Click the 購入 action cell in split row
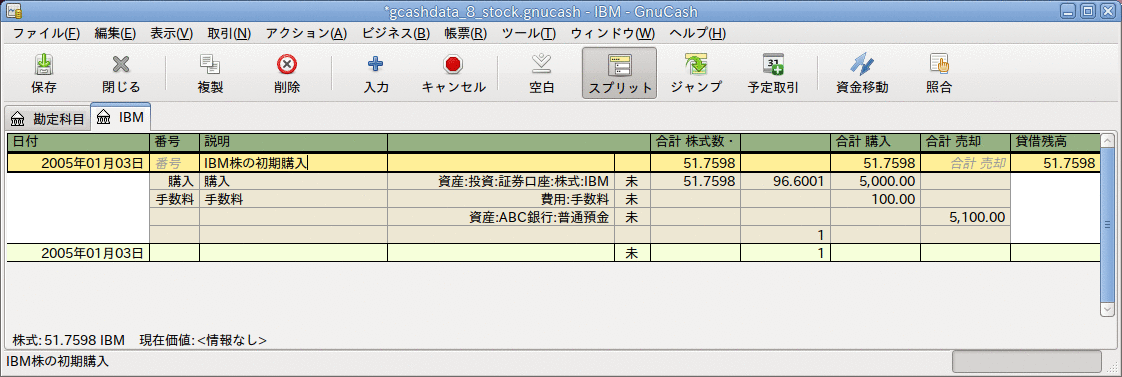Image resolution: width=1122 pixels, height=377 pixels. pyautogui.click(x=175, y=182)
